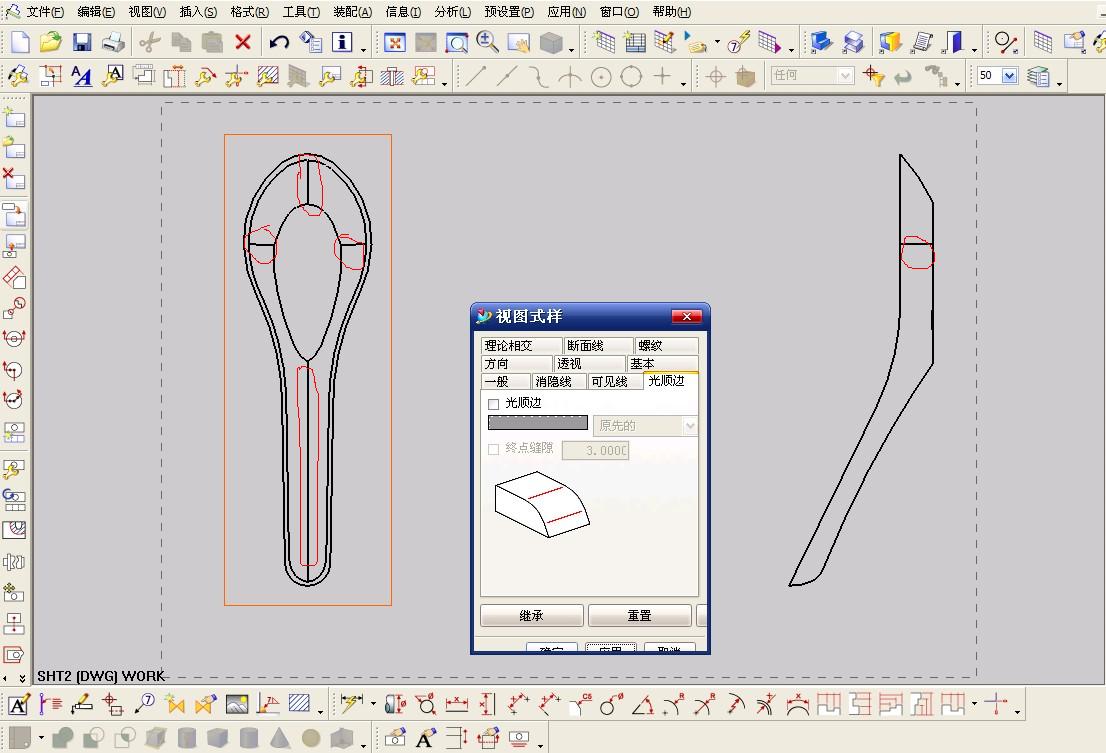The image size is (1106, 753).
Task: Undo the last action with the arrow icon
Action: pyautogui.click(x=279, y=42)
